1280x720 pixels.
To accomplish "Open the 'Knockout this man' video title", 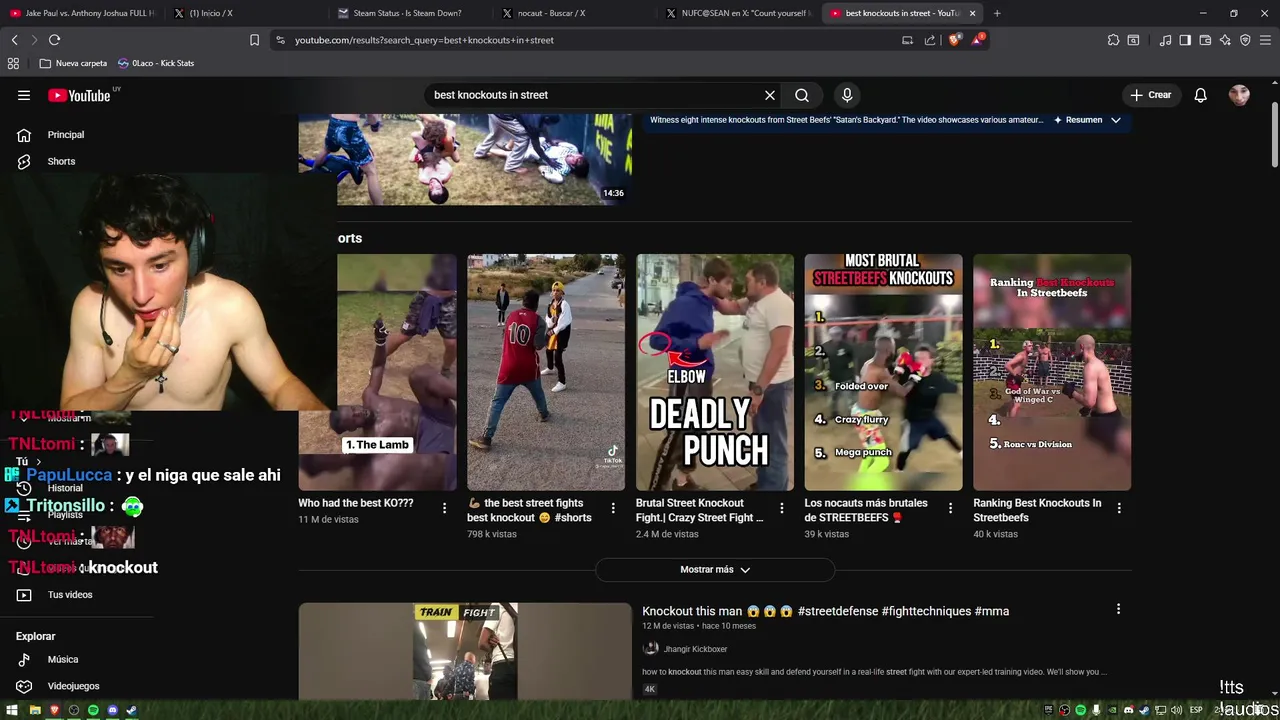I will 825,611.
